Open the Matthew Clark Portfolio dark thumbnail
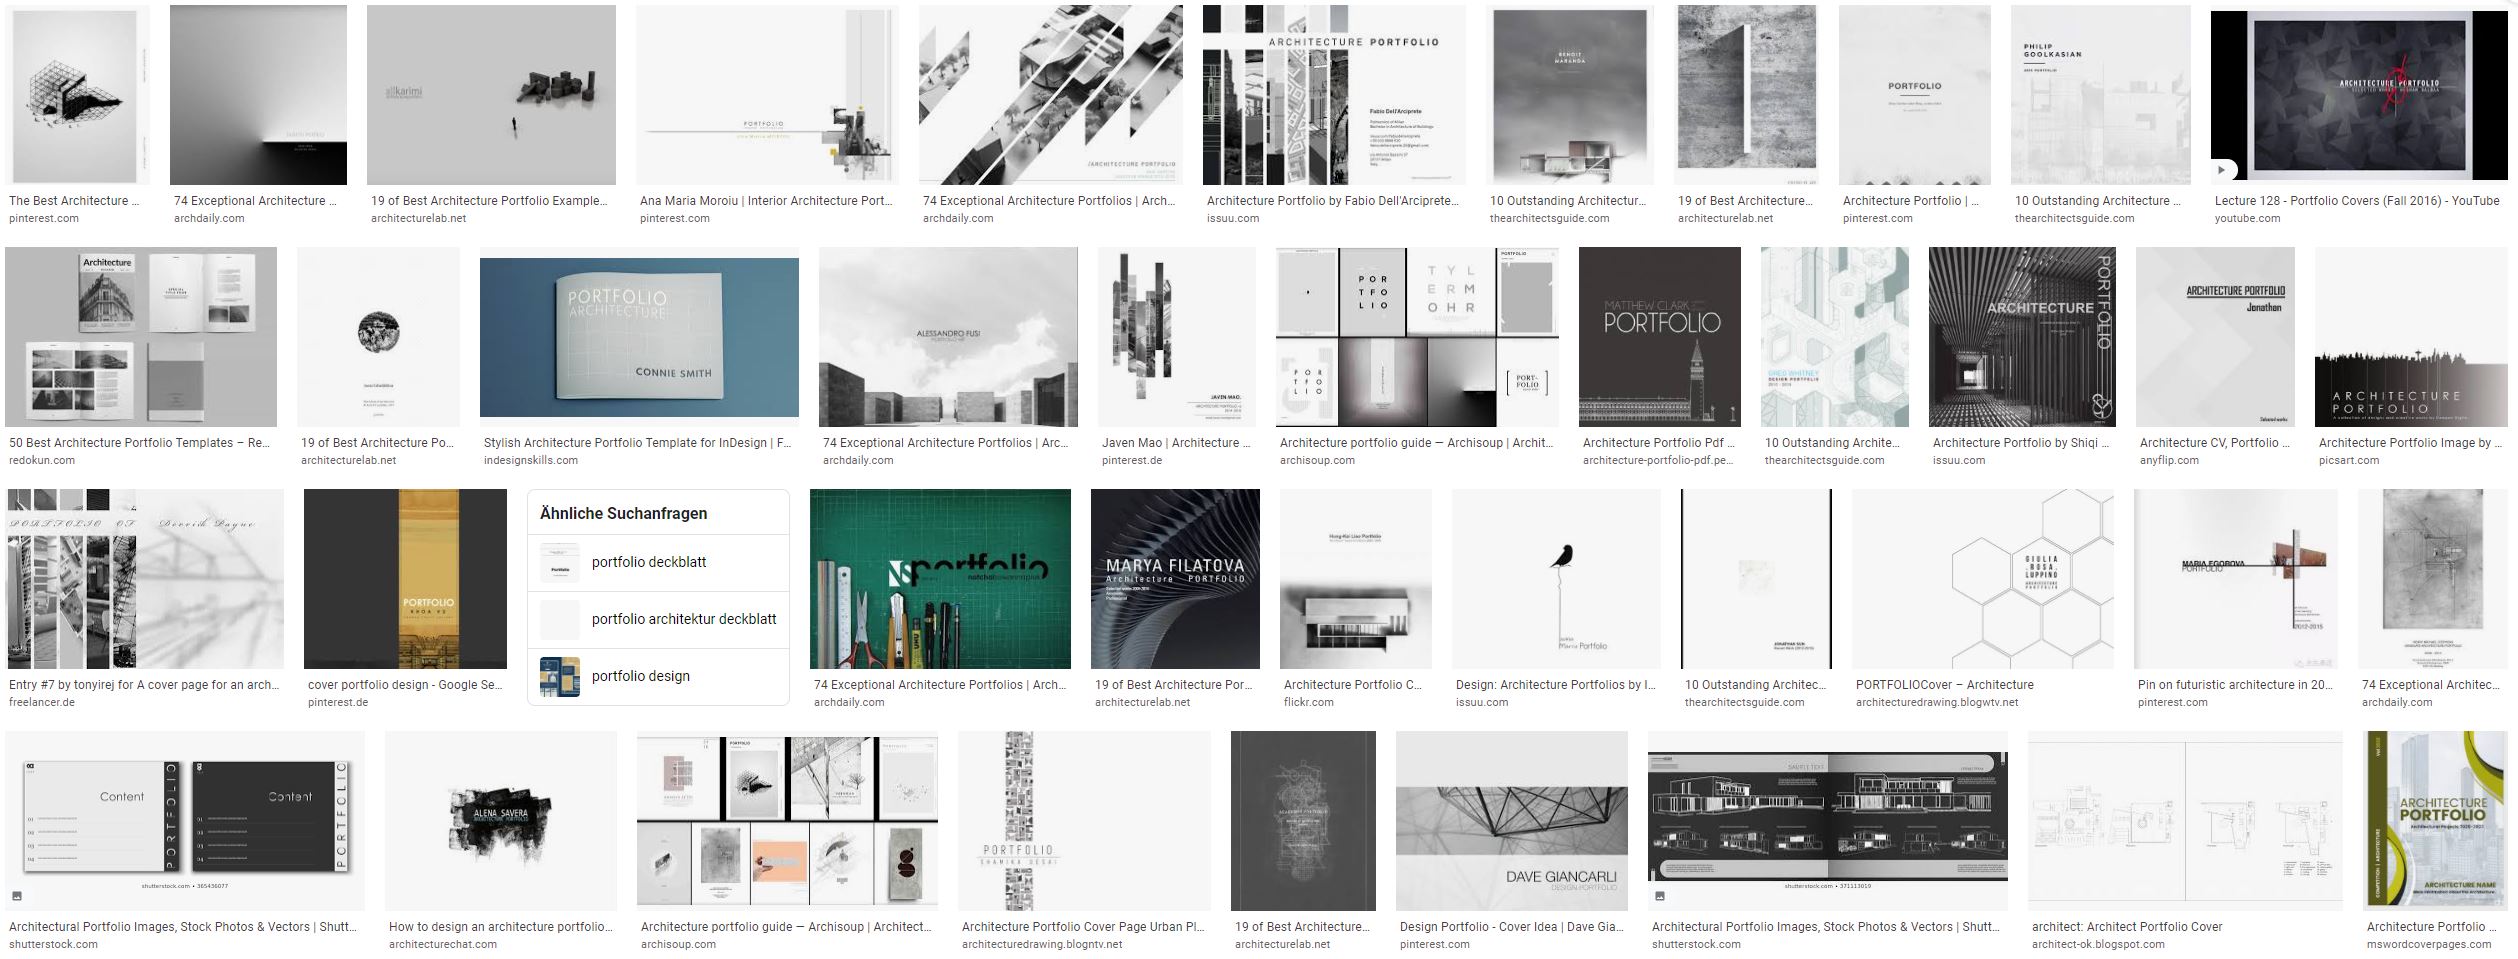This screenshot has width=2518, height=959. tap(1660, 337)
